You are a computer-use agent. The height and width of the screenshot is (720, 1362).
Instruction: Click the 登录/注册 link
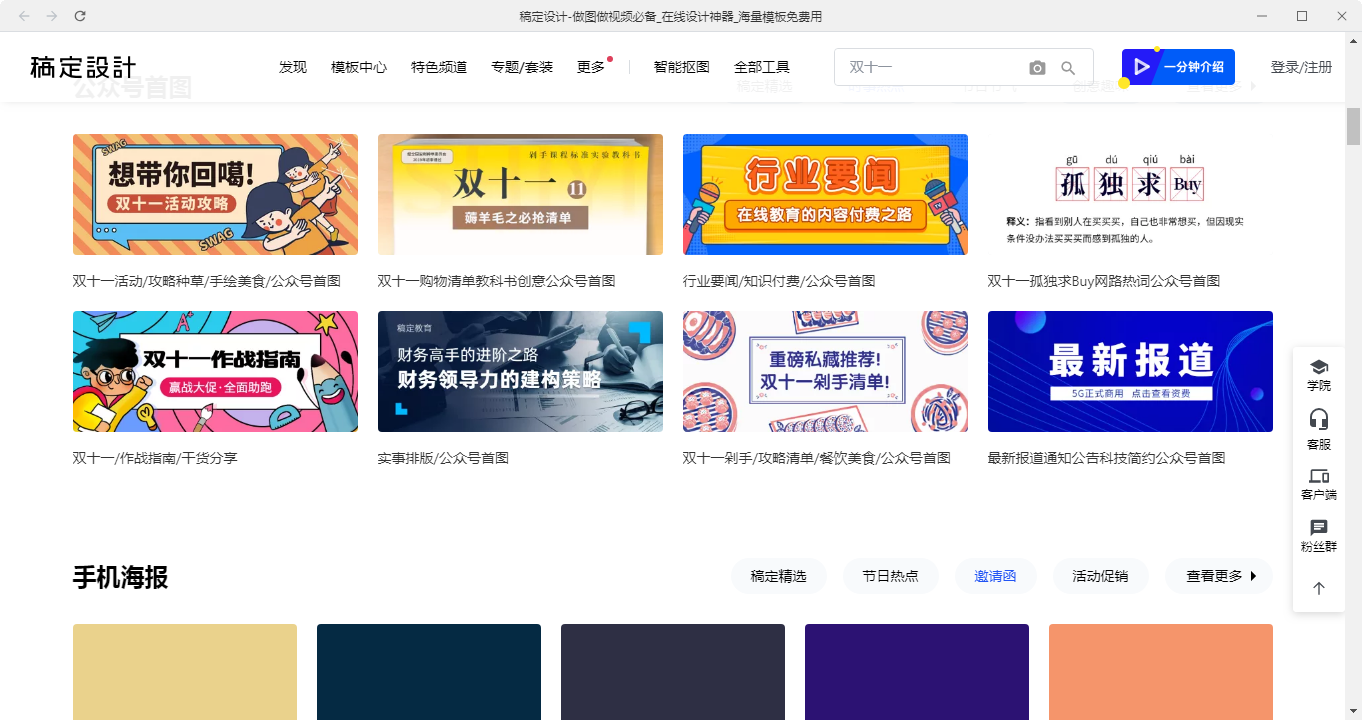1301,67
